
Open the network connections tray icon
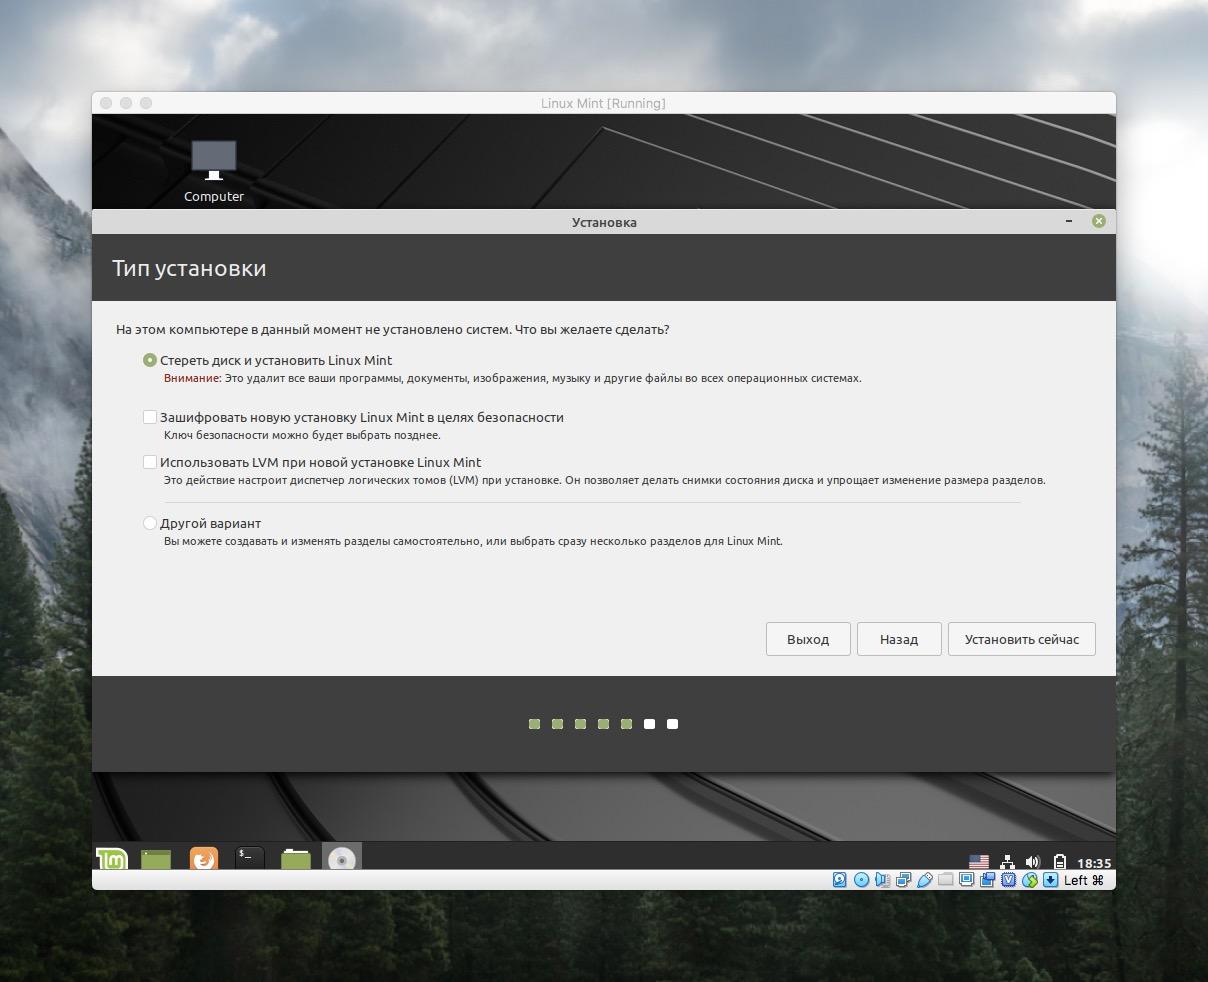pyautogui.click(x=1007, y=862)
